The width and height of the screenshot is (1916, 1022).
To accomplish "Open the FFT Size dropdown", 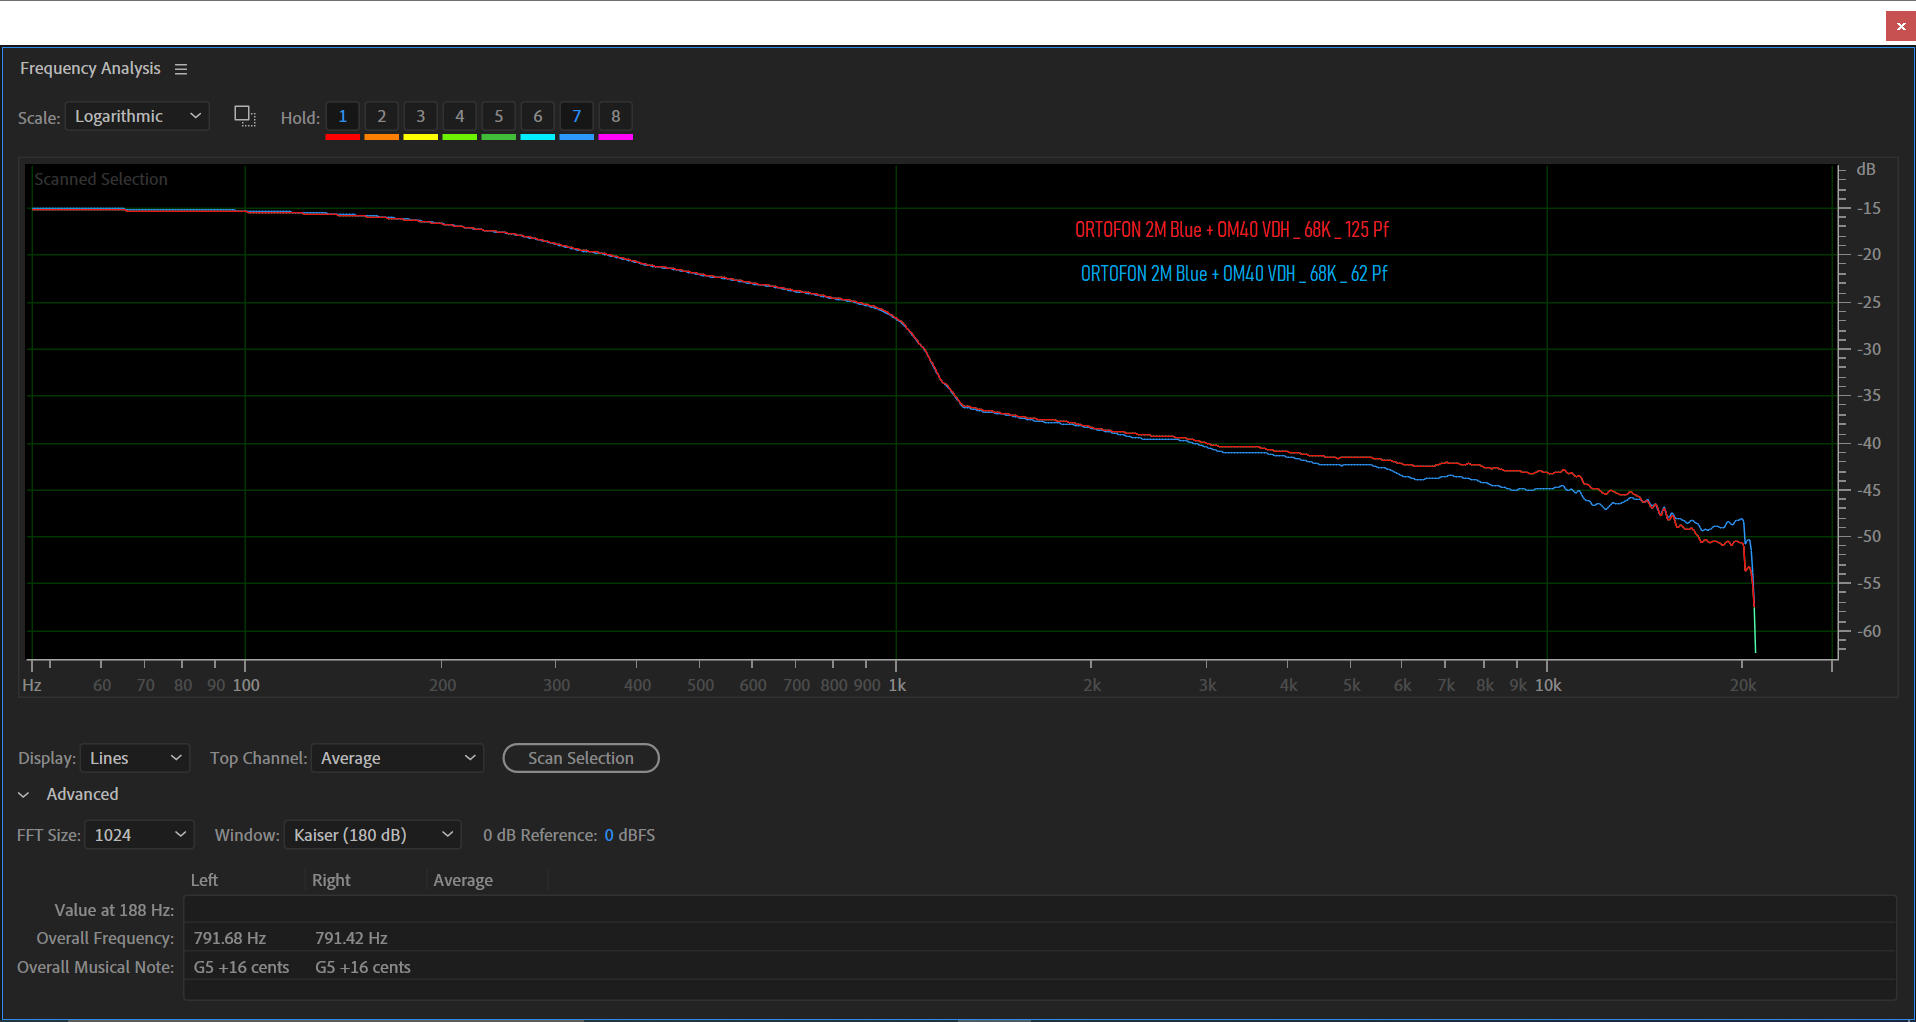I will [x=139, y=835].
